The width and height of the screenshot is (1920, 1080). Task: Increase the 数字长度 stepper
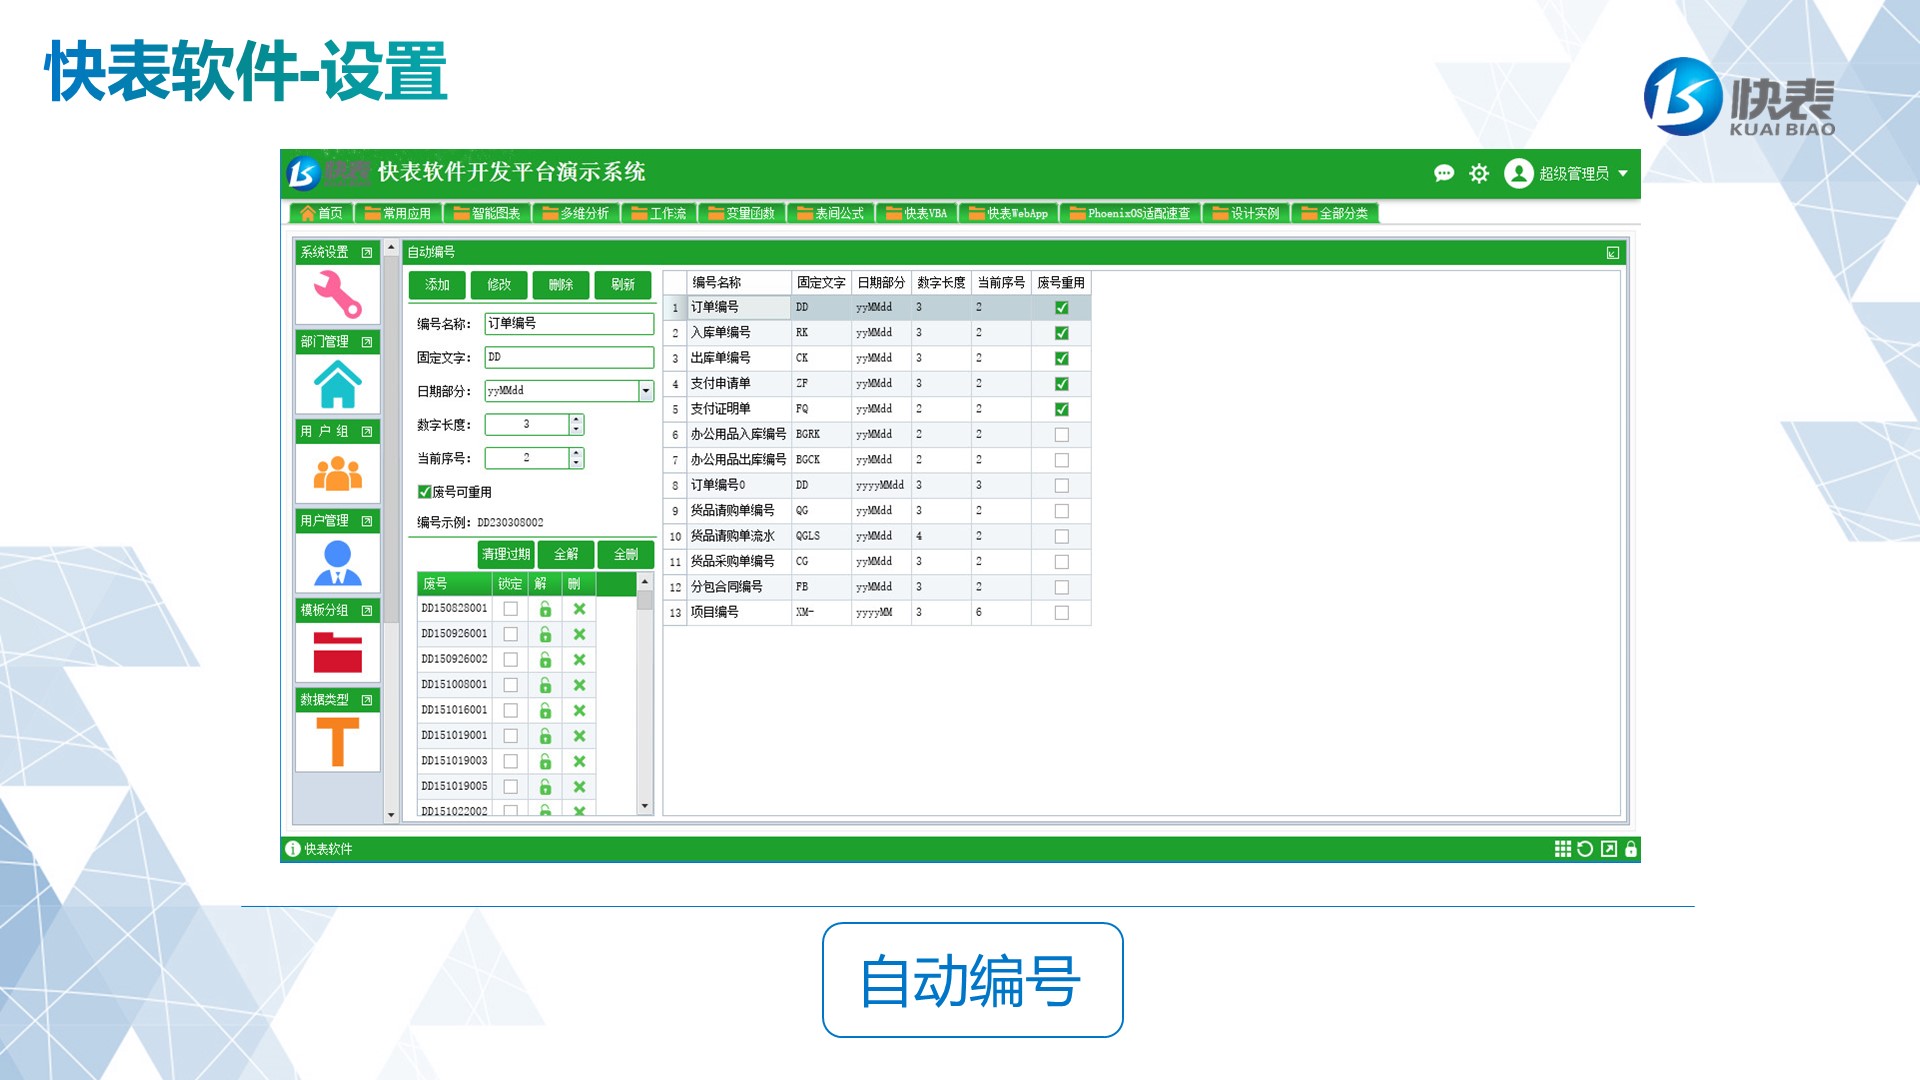[576, 420]
